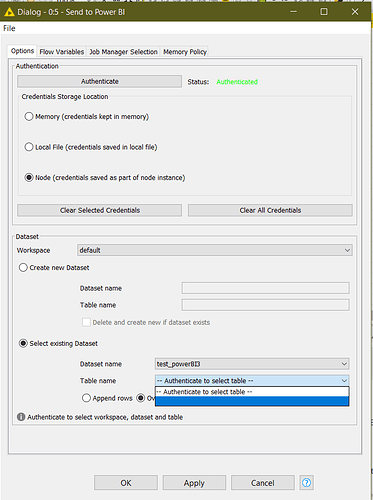
Task: Click the KNIME warning triangle title icon
Action: pyautogui.click(x=9, y=12)
